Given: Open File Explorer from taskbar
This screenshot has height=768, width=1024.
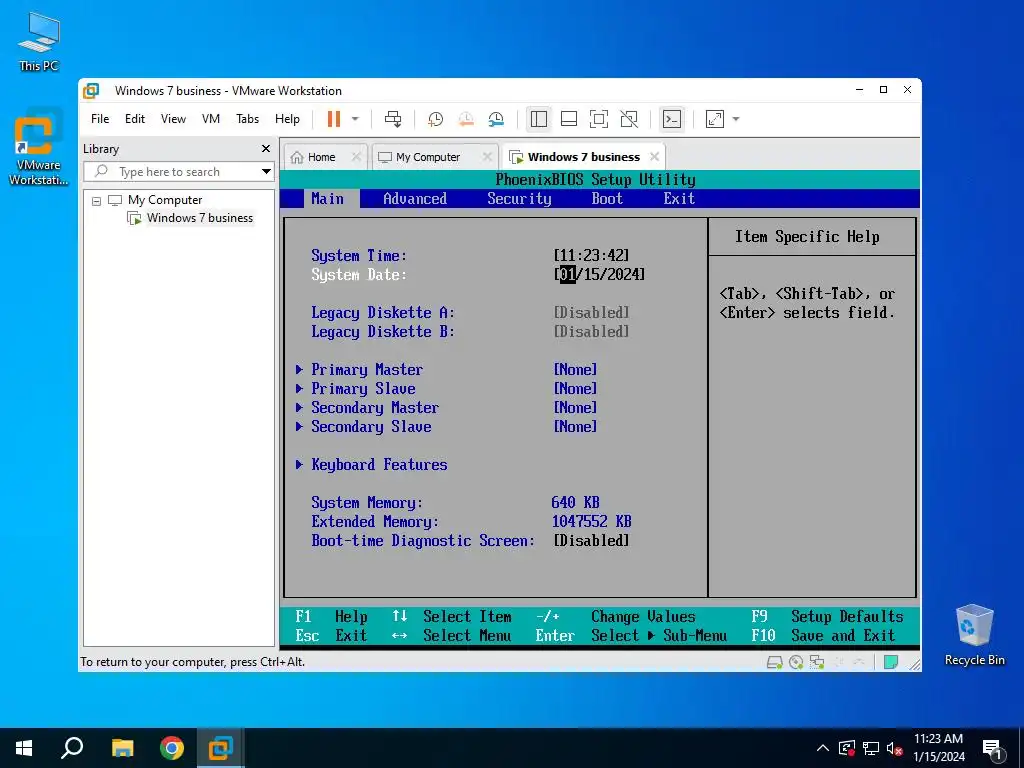Looking at the screenshot, I should click(x=122, y=748).
